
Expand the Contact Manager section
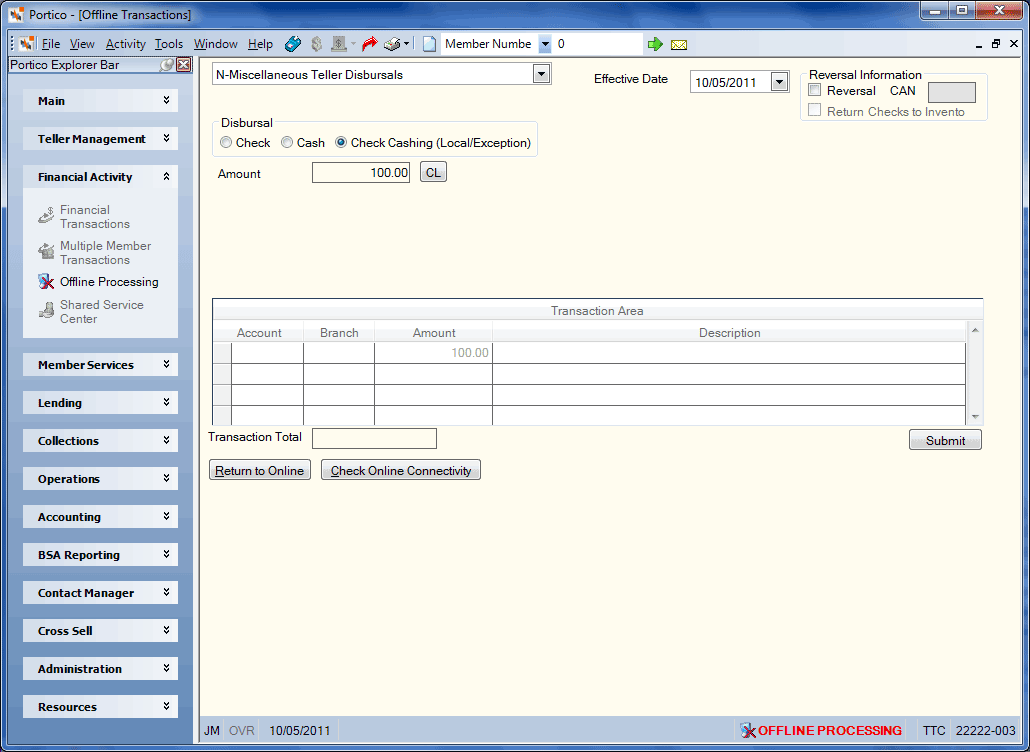101,593
